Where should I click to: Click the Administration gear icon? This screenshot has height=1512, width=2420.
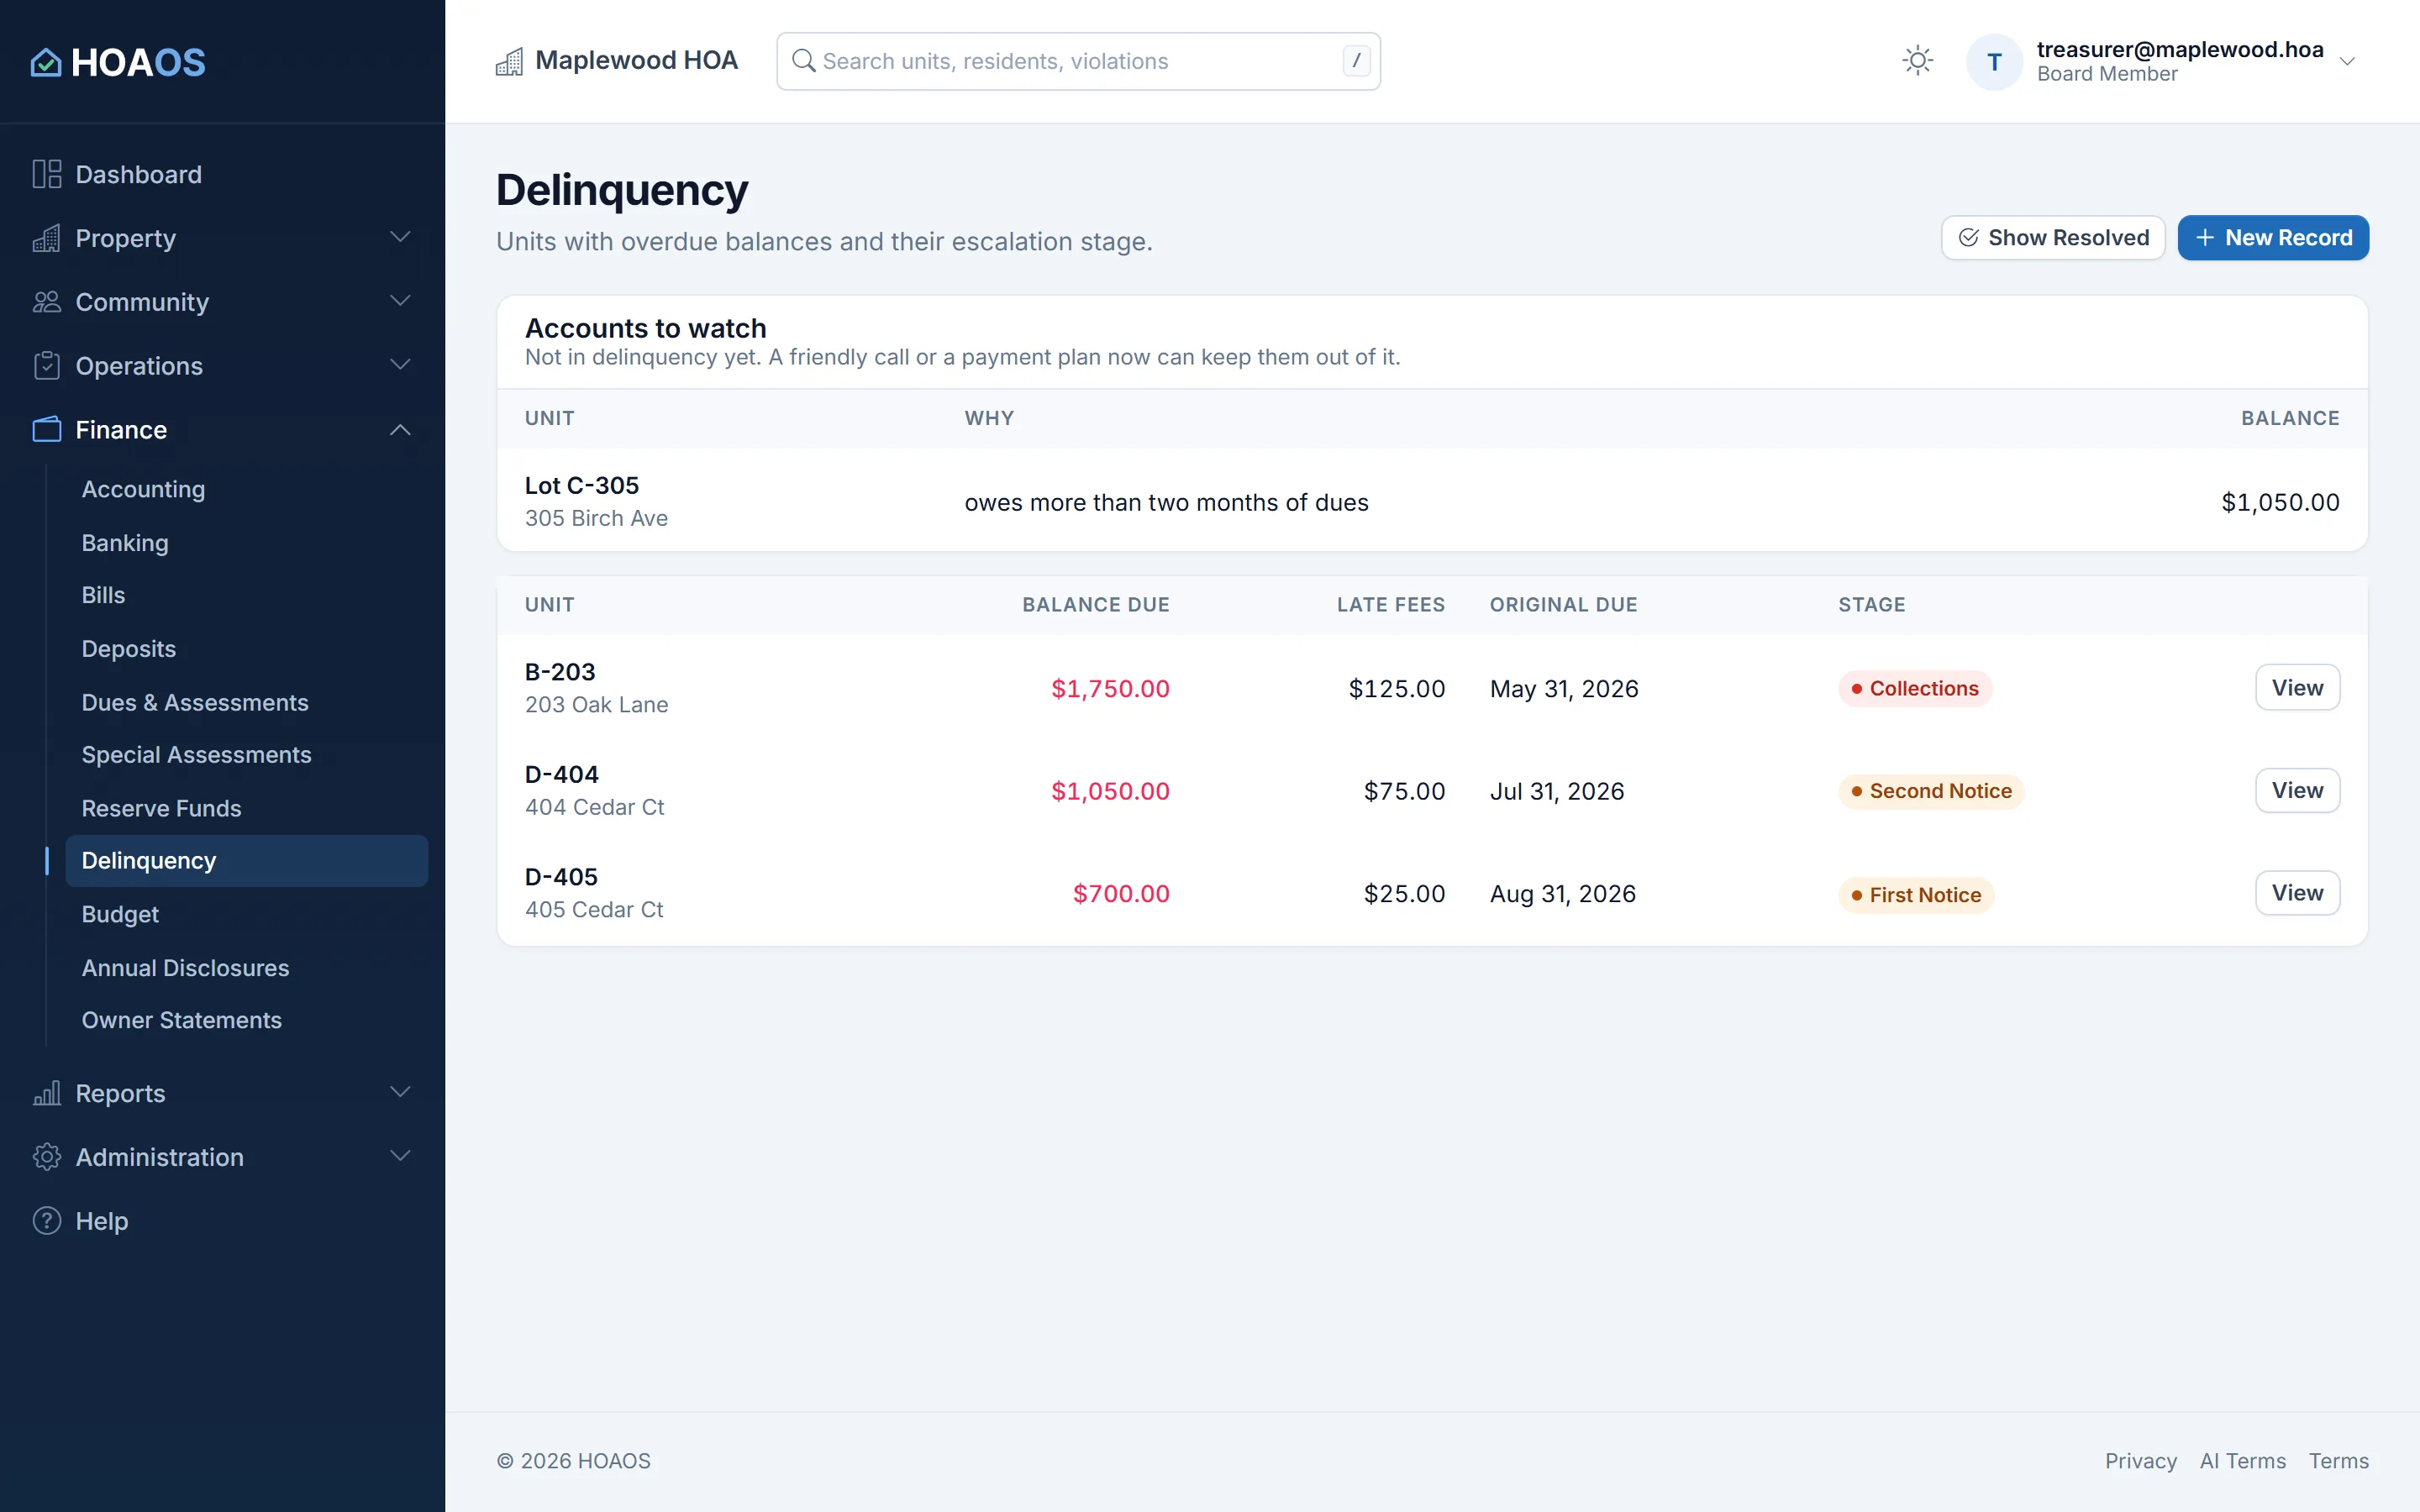point(47,1157)
